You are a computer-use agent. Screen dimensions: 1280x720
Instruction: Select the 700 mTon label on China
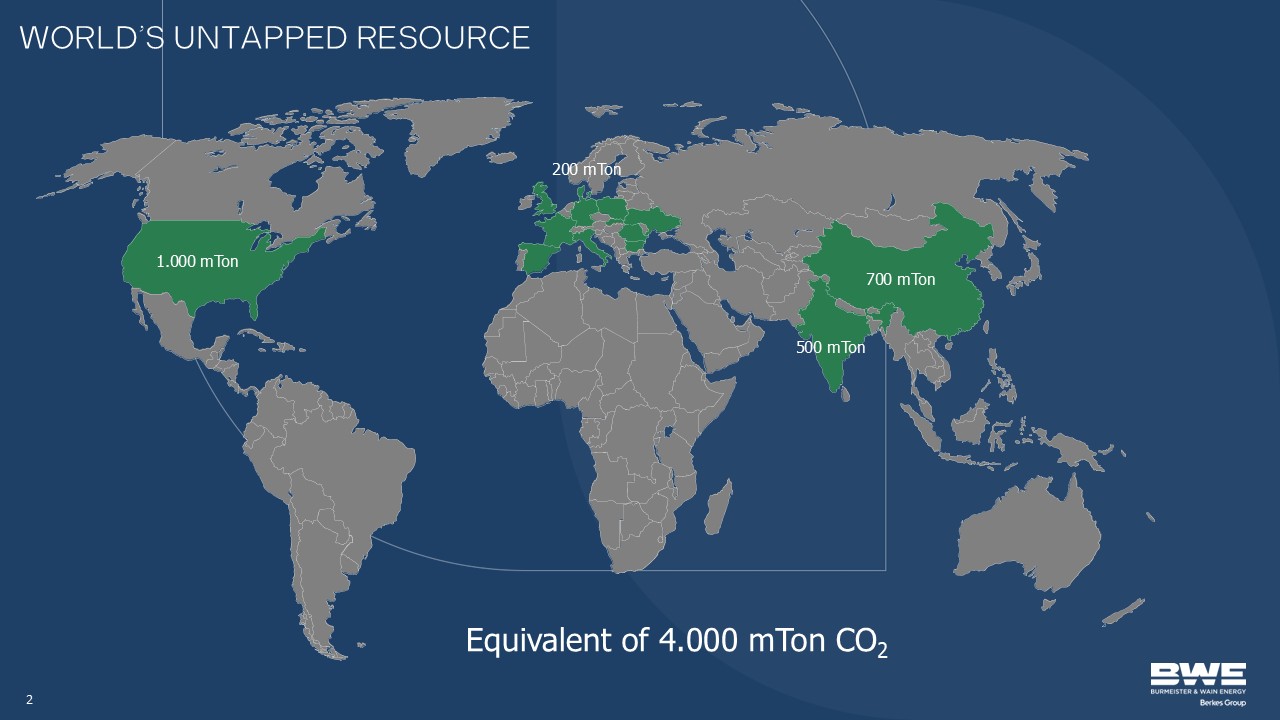click(x=901, y=279)
